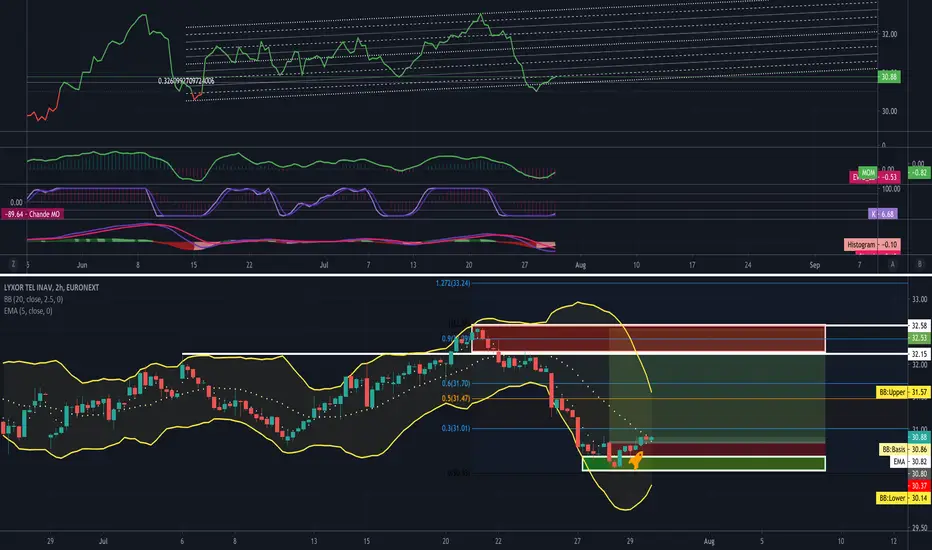The height and width of the screenshot is (550, 932).
Task: Click the gray 30.80 price label
Action: coord(919,474)
